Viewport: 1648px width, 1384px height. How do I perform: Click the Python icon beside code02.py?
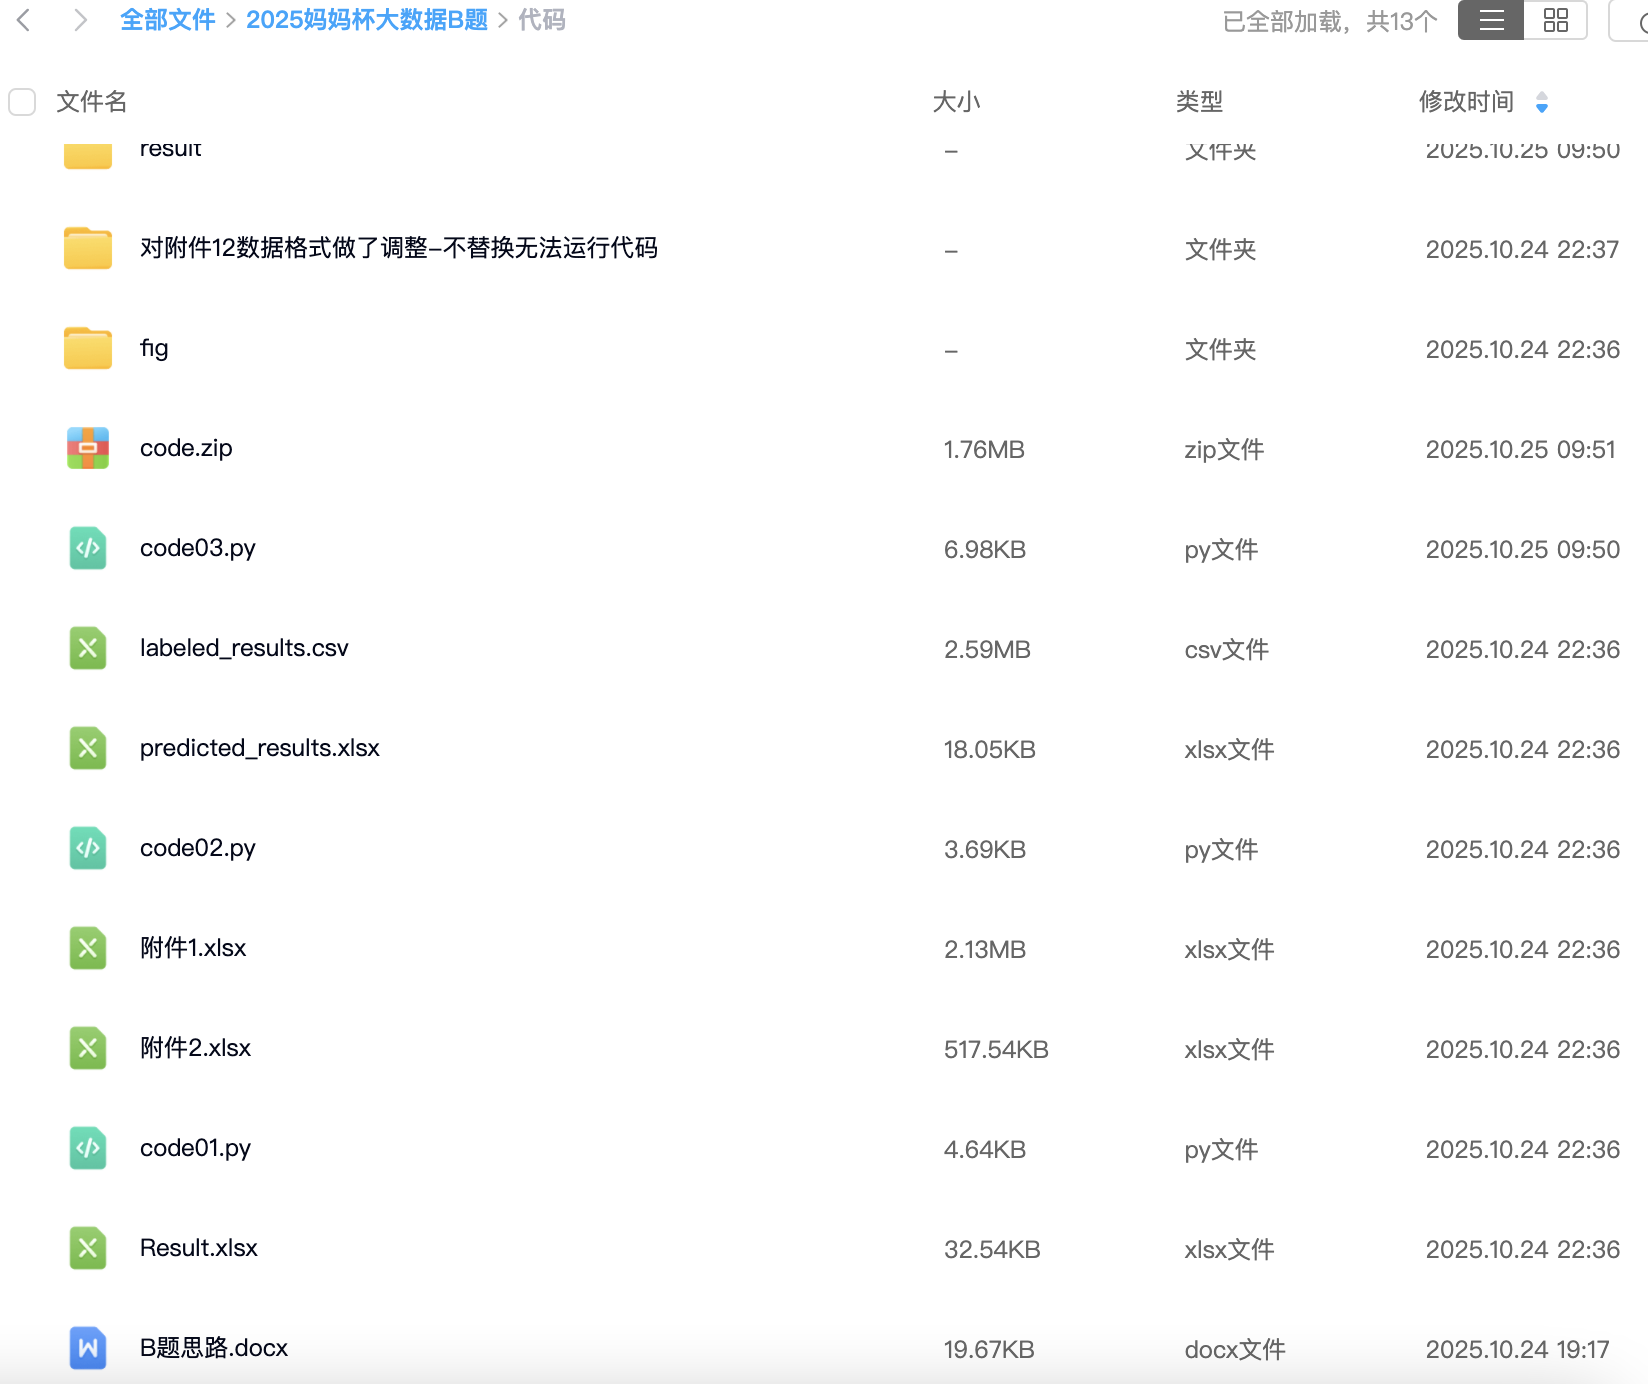click(x=88, y=848)
